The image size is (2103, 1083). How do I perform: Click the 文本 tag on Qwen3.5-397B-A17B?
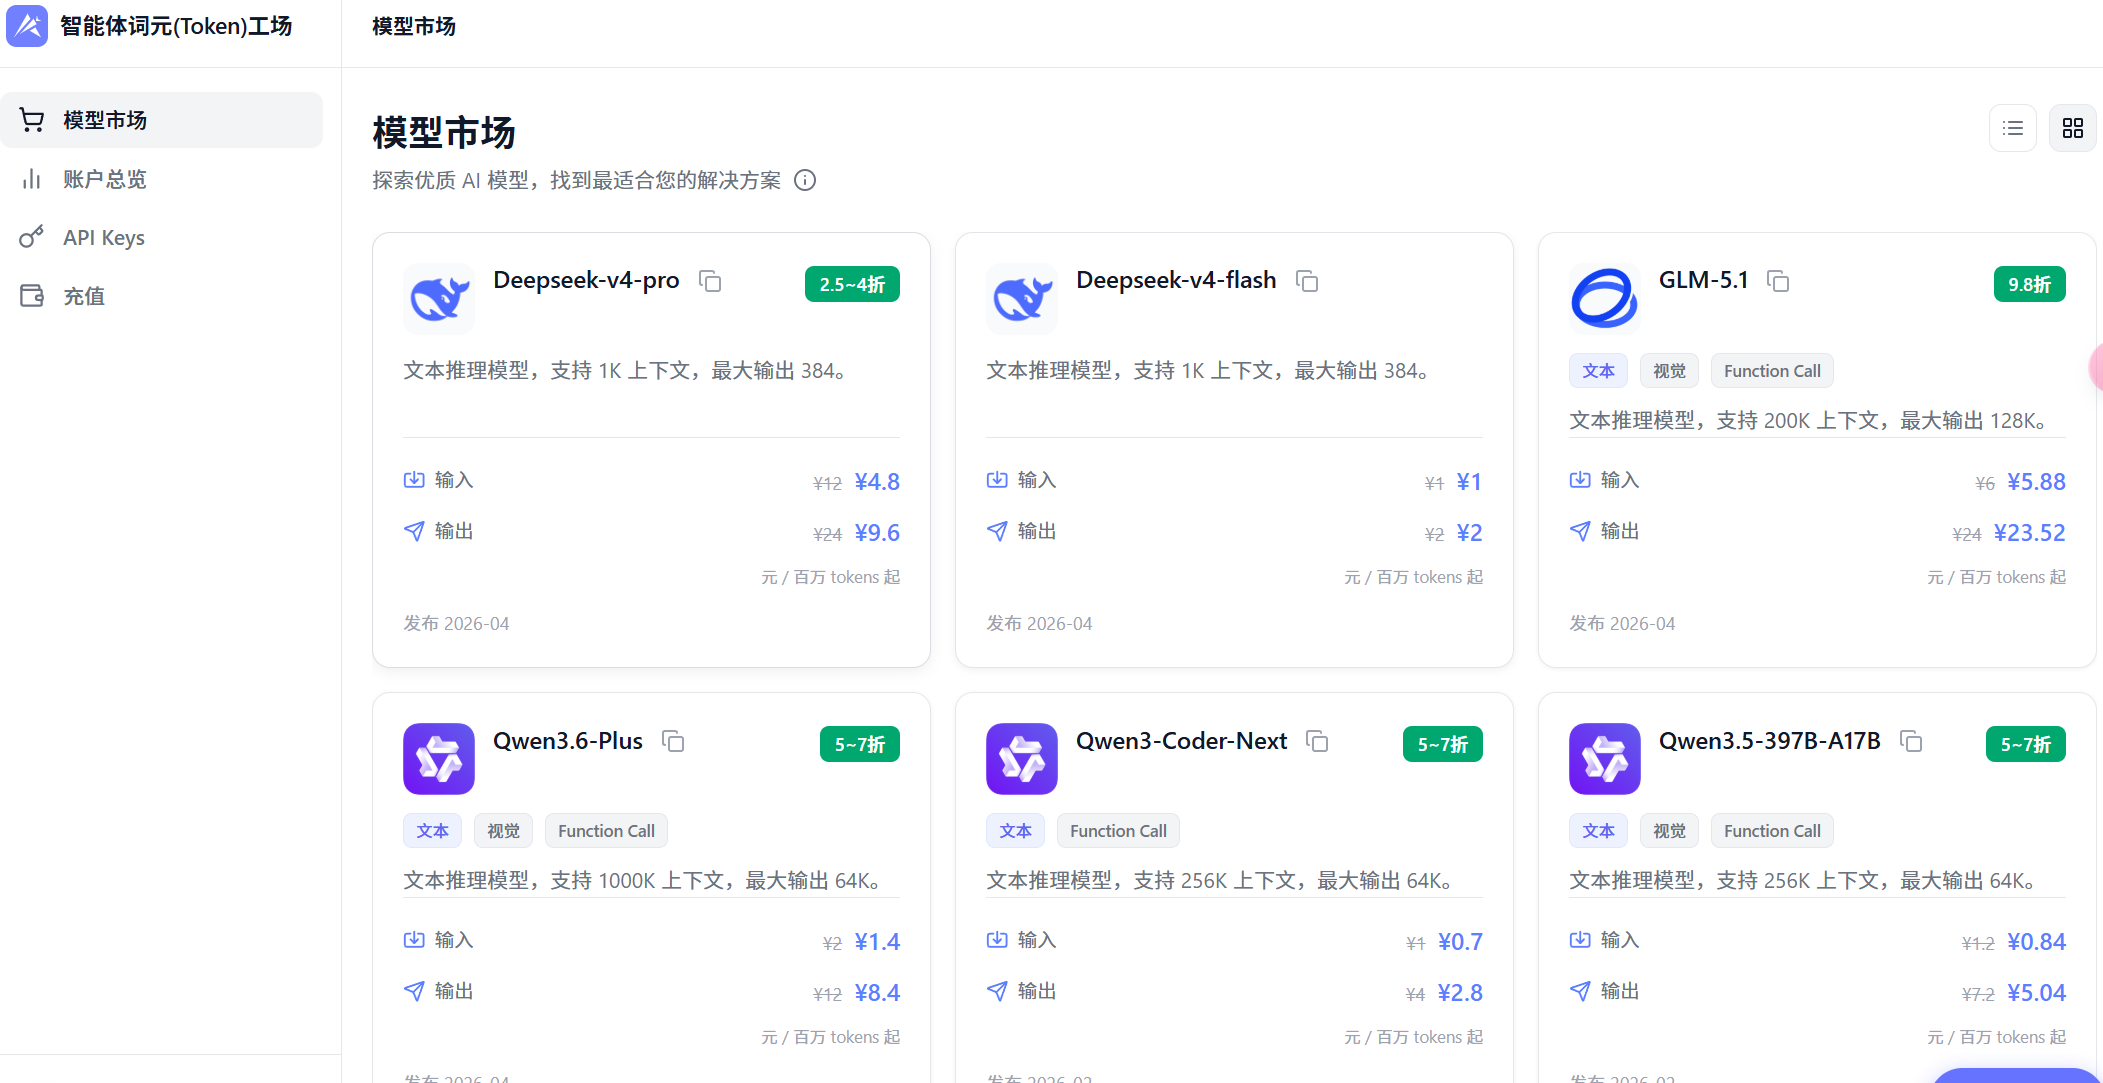(x=1598, y=831)
